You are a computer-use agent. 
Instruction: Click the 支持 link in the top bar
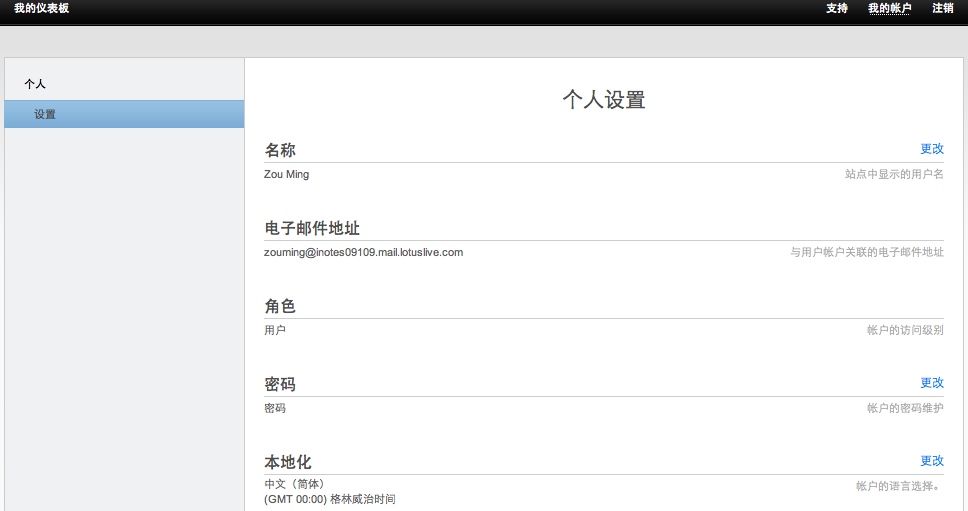coord(837,8)
